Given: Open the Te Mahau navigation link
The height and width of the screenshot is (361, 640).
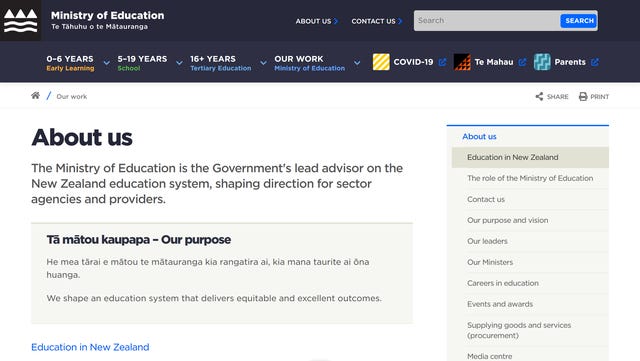Looking at the screenshot, I should [x=494, y=62].
